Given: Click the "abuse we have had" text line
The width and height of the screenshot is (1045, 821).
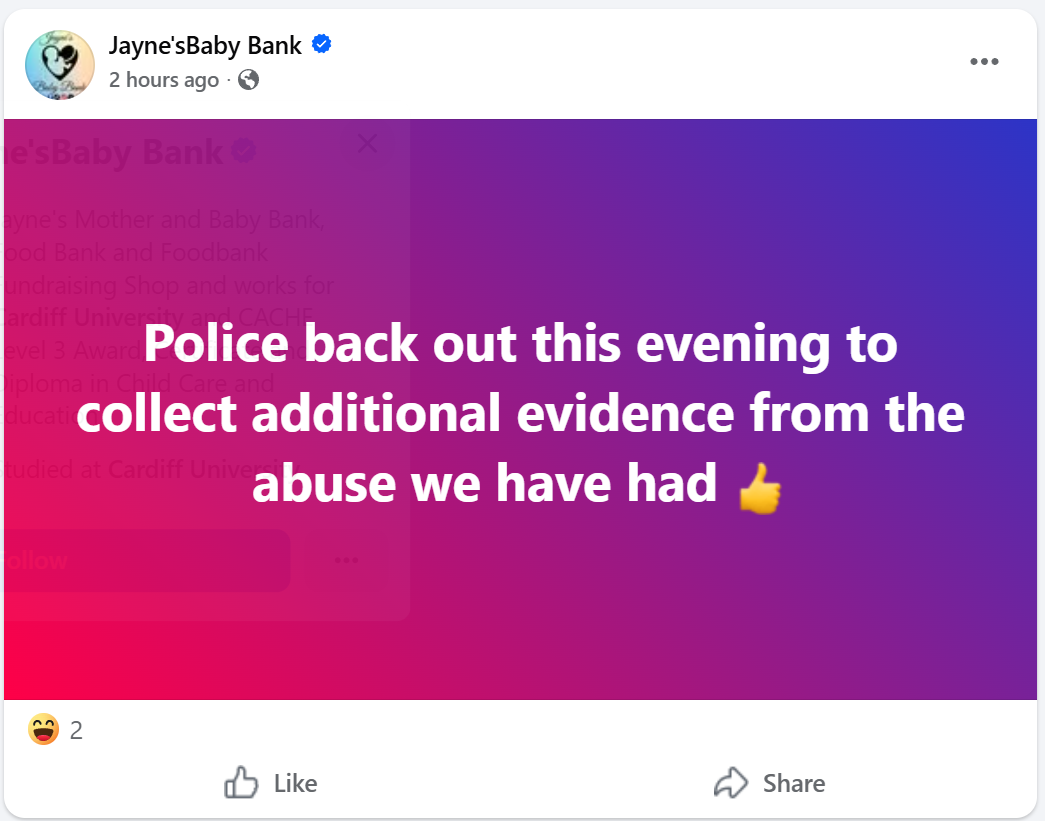Looking at the screenshot, I should tap(485, 485).
